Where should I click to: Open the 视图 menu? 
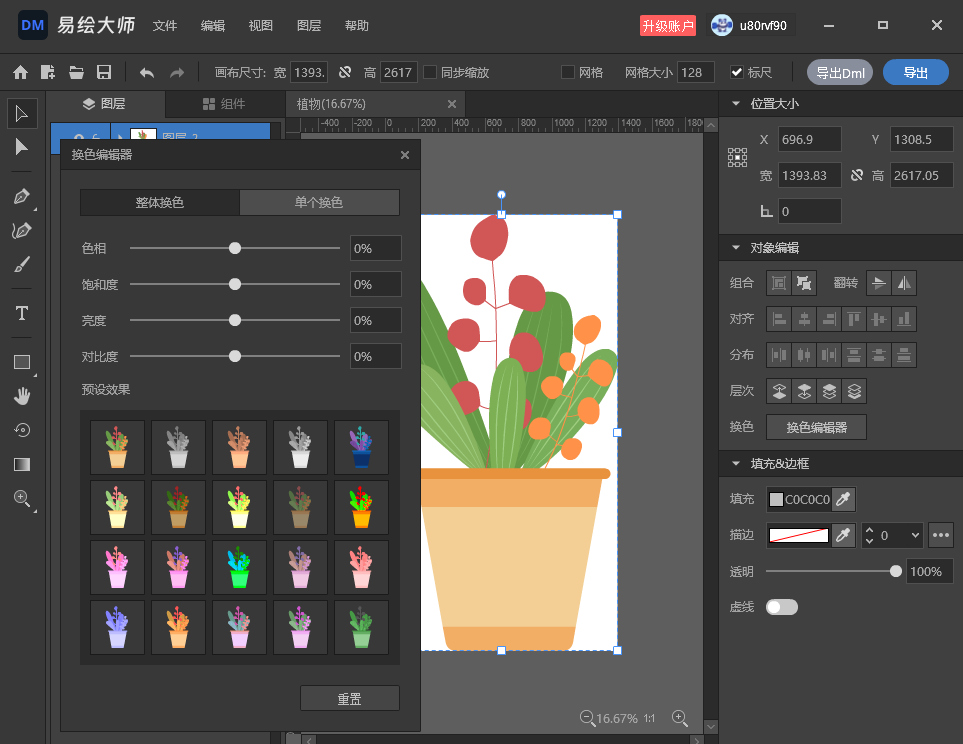[260, 26]
